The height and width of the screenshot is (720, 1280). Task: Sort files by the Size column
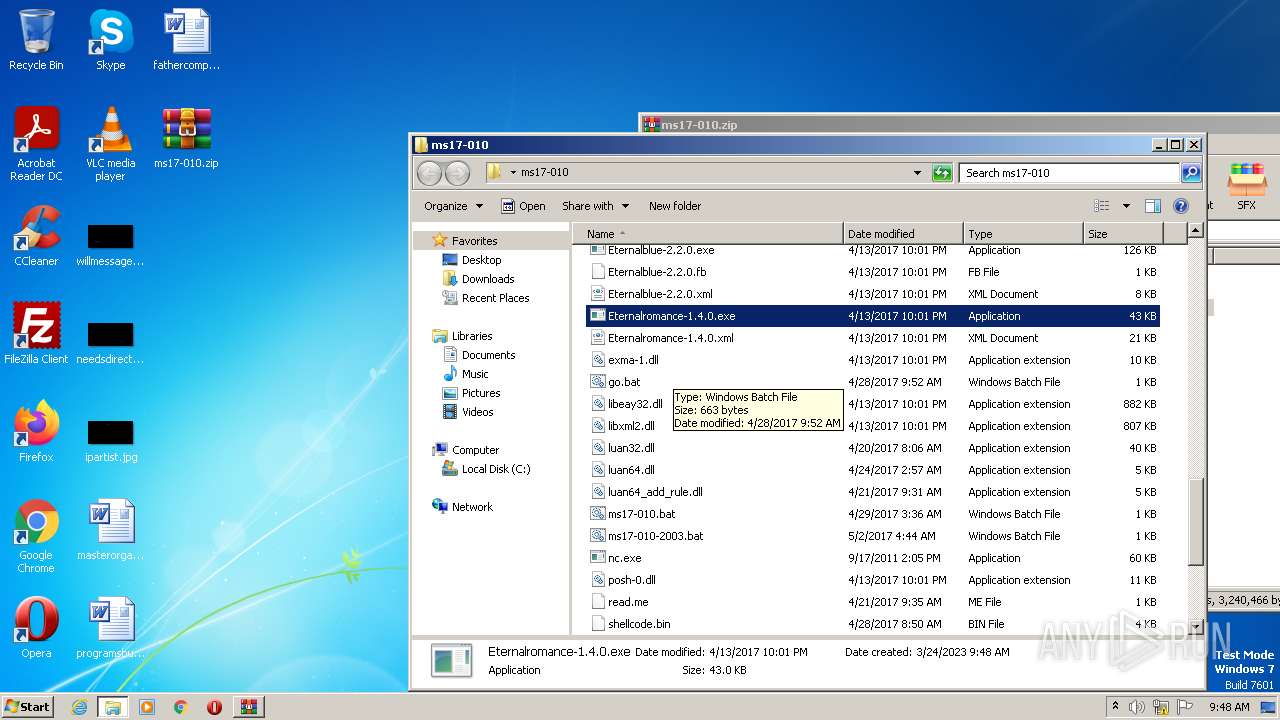1122,234
